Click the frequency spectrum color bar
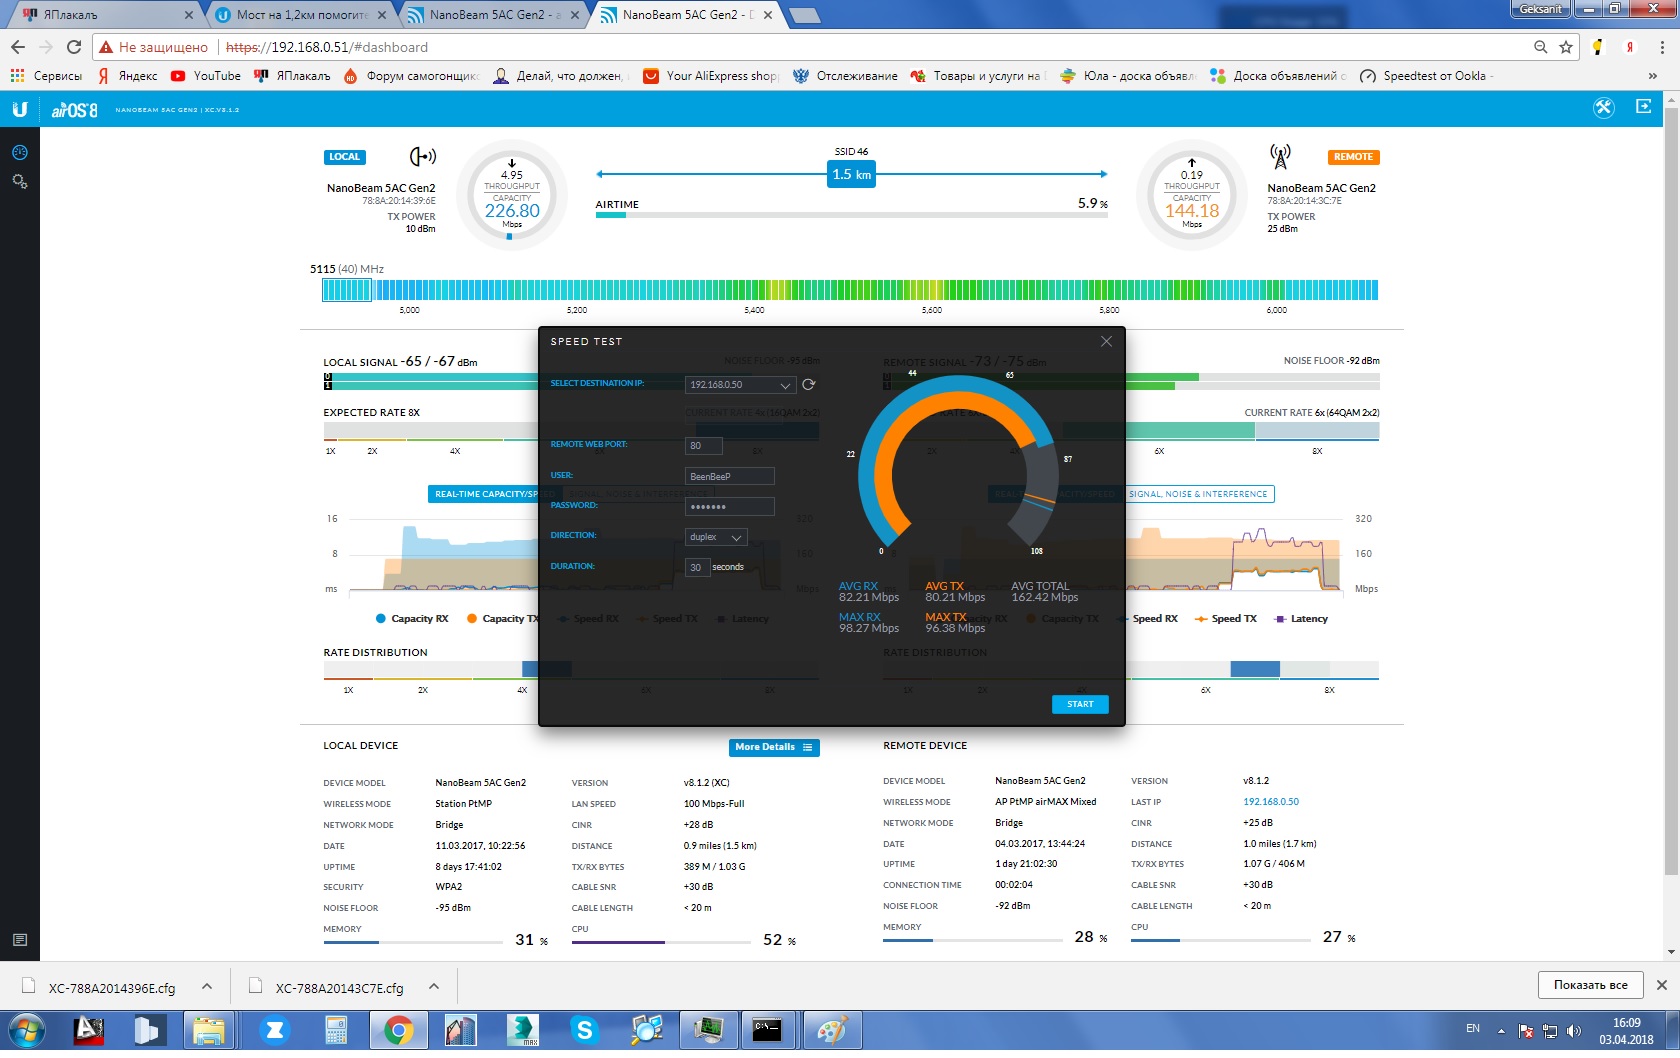The width and height of the screenshot is (1680, 1058). (x=850, y=290)
